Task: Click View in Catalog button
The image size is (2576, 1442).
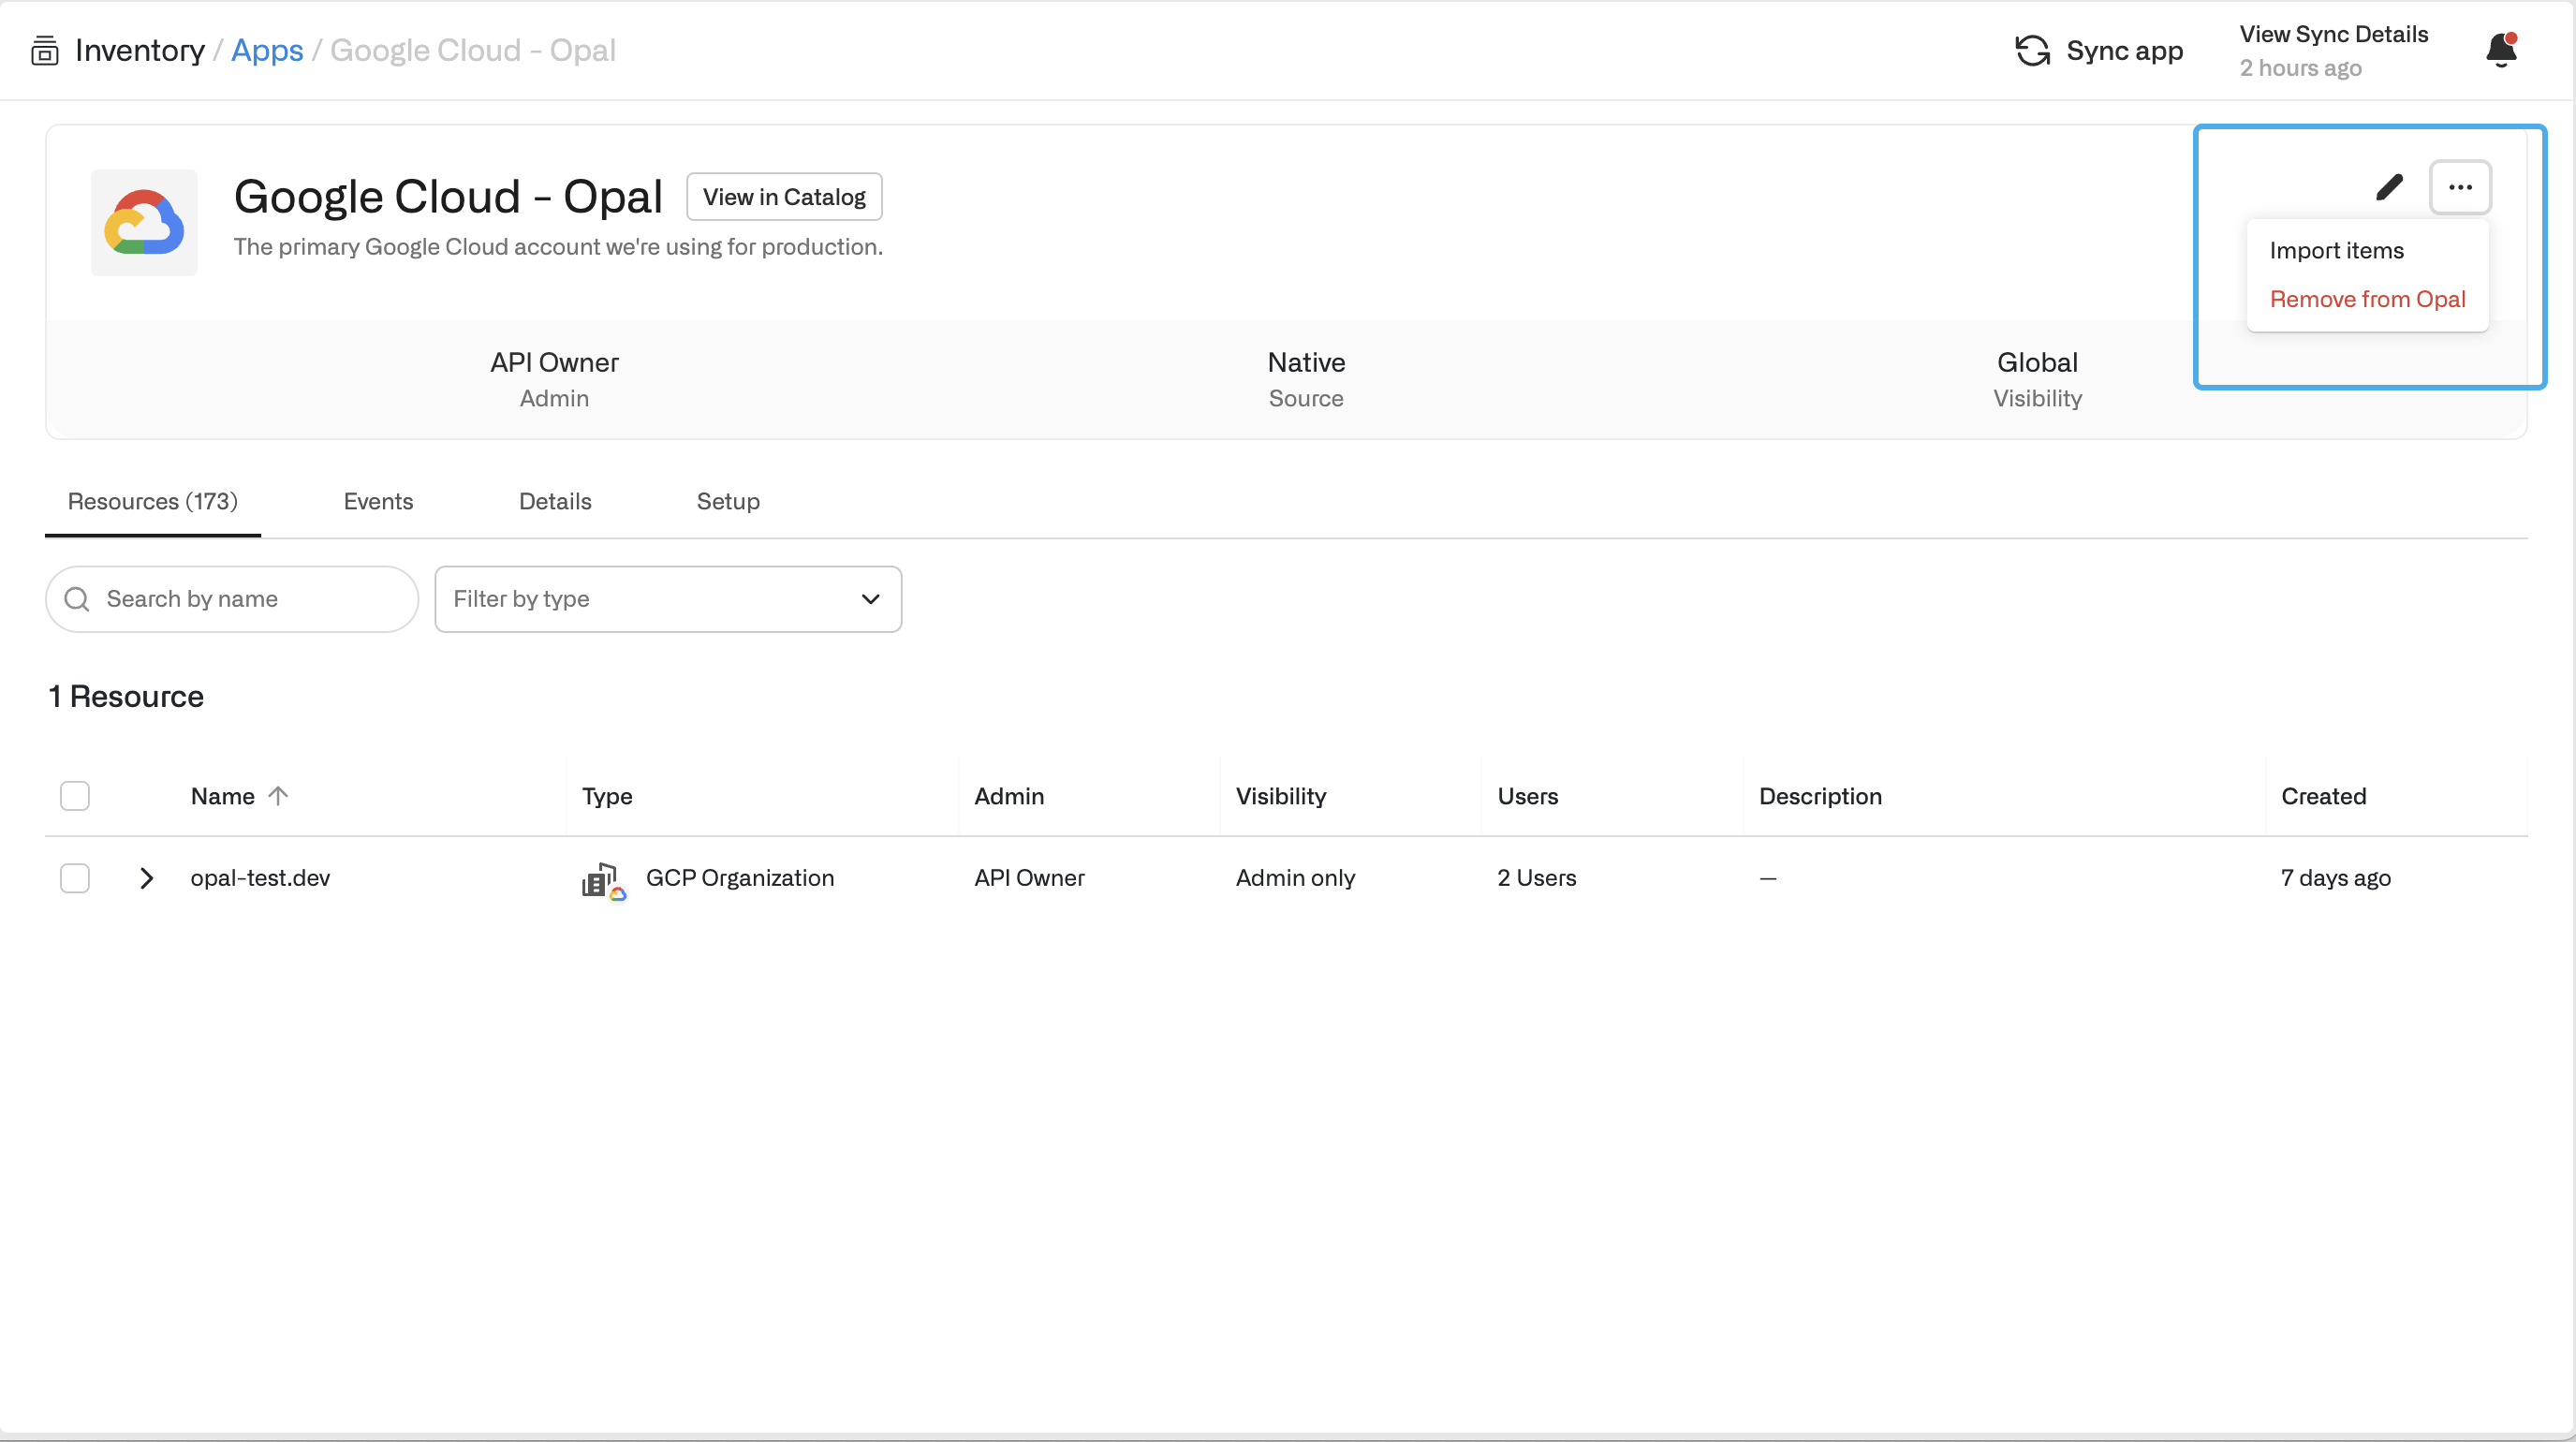Action: click(x=784, y=197)
